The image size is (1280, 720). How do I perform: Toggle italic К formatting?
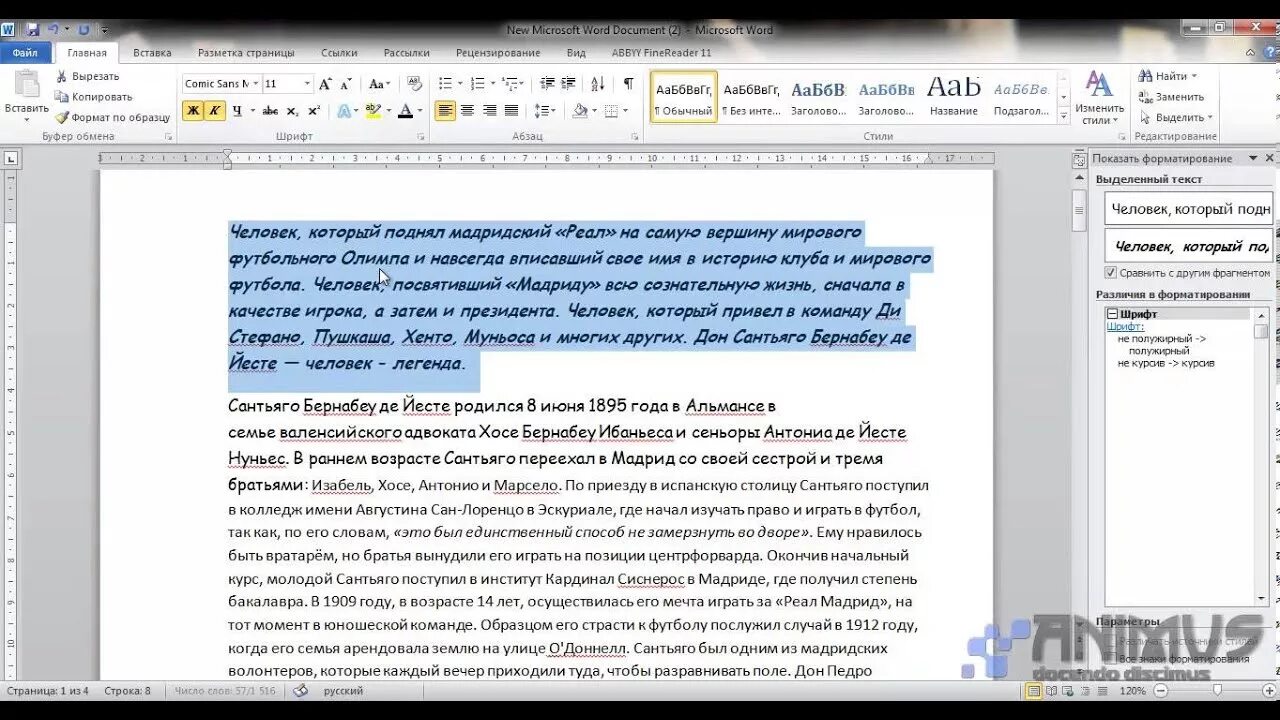click(214, 111)
